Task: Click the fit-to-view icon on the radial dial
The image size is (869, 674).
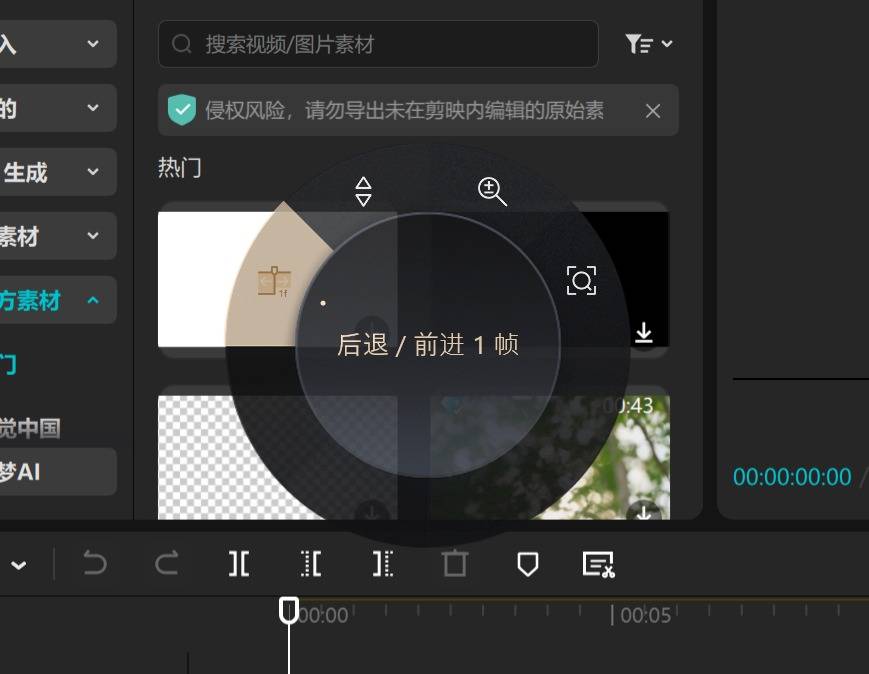Action: point(581,280)
